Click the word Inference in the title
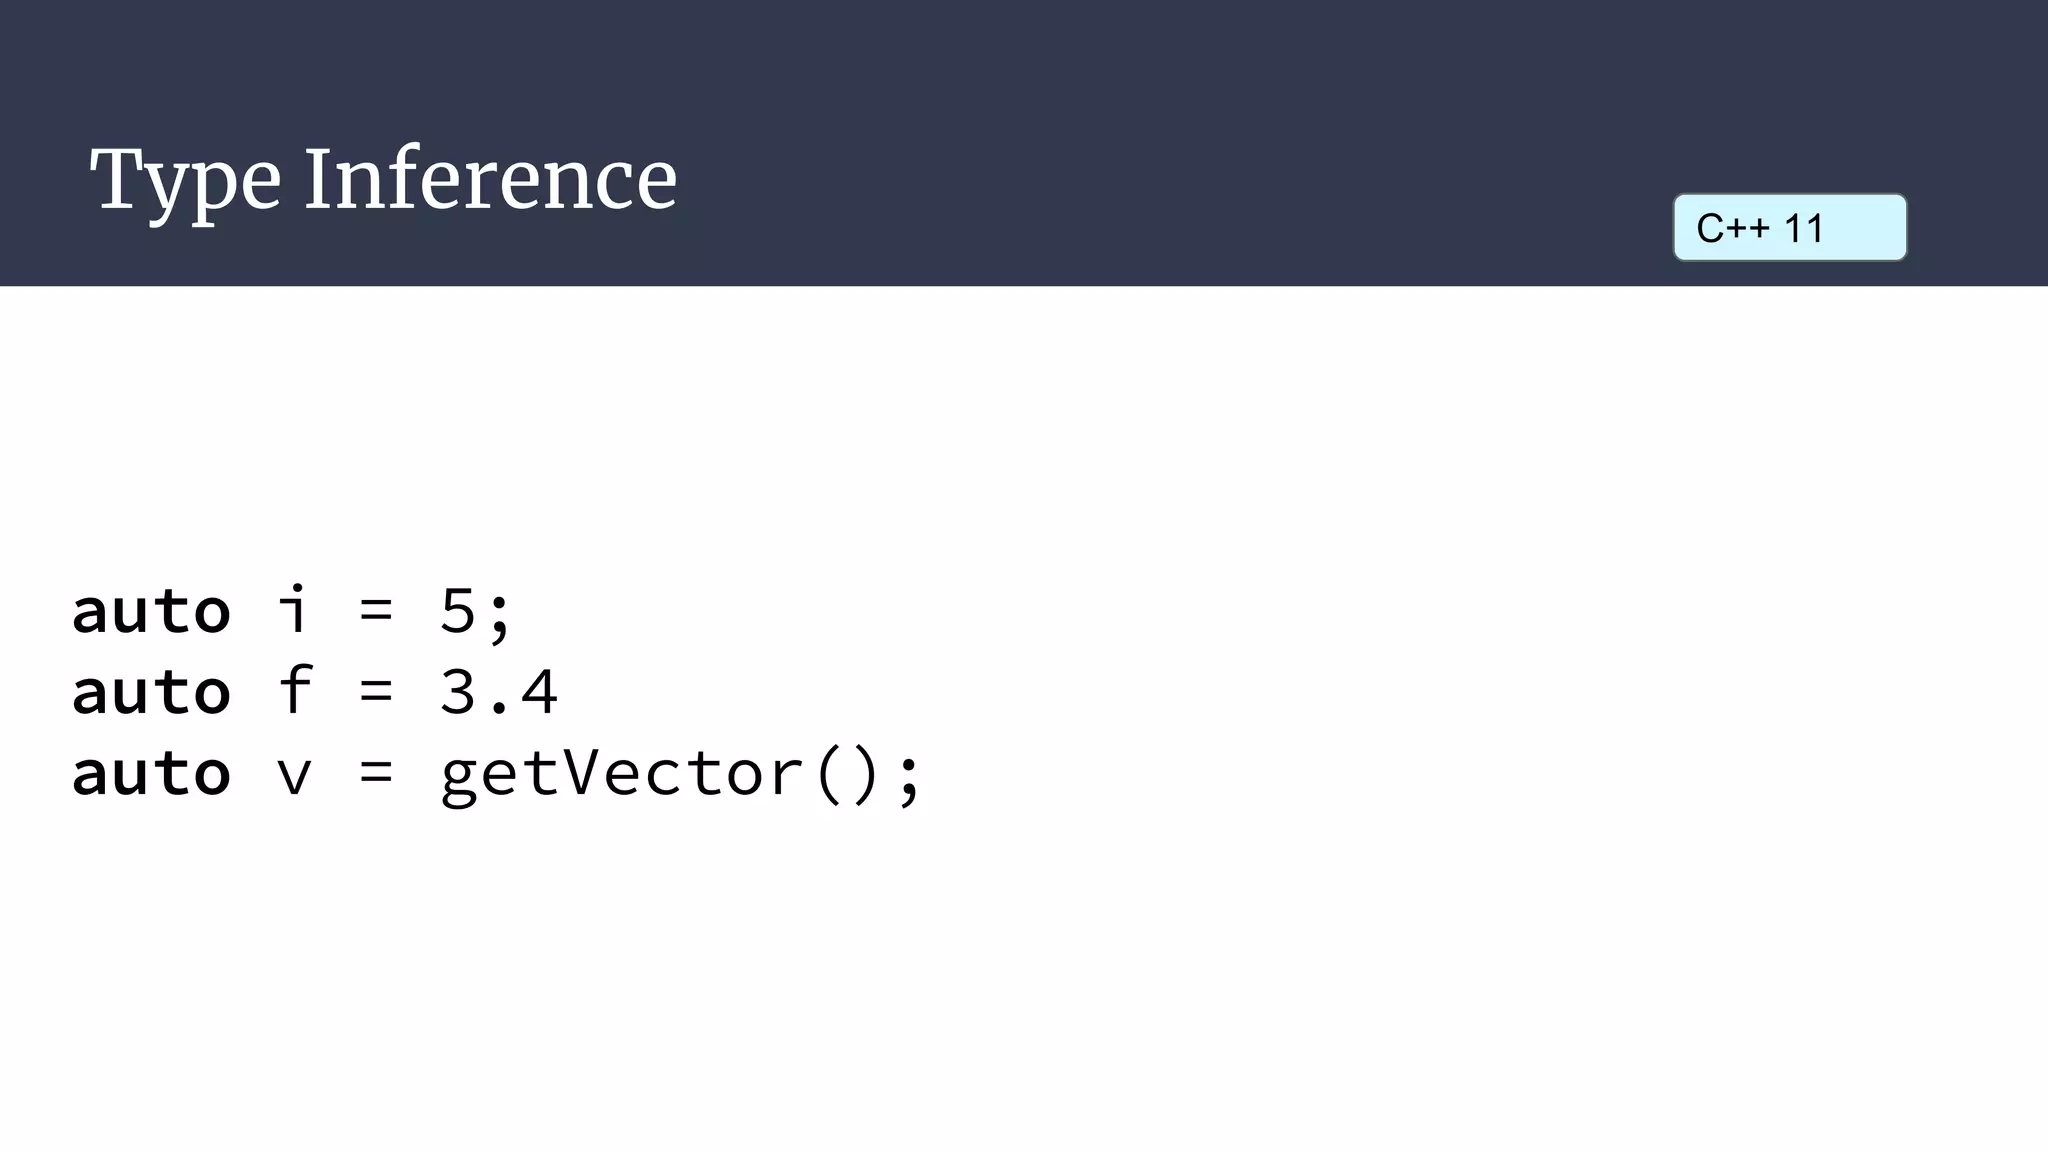Screen dimensions: 2048x1152 pos(491,179)
